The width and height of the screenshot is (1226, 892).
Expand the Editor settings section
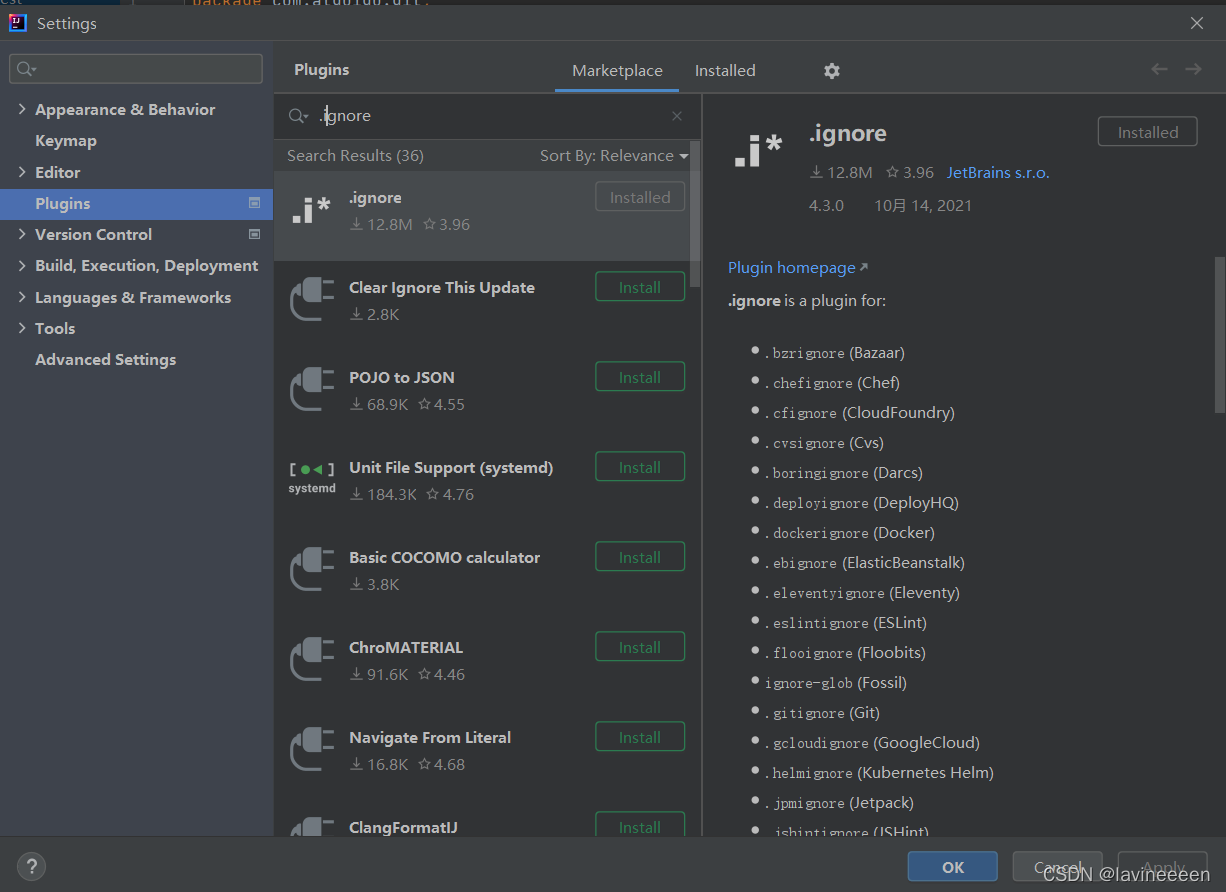point(22,172)
